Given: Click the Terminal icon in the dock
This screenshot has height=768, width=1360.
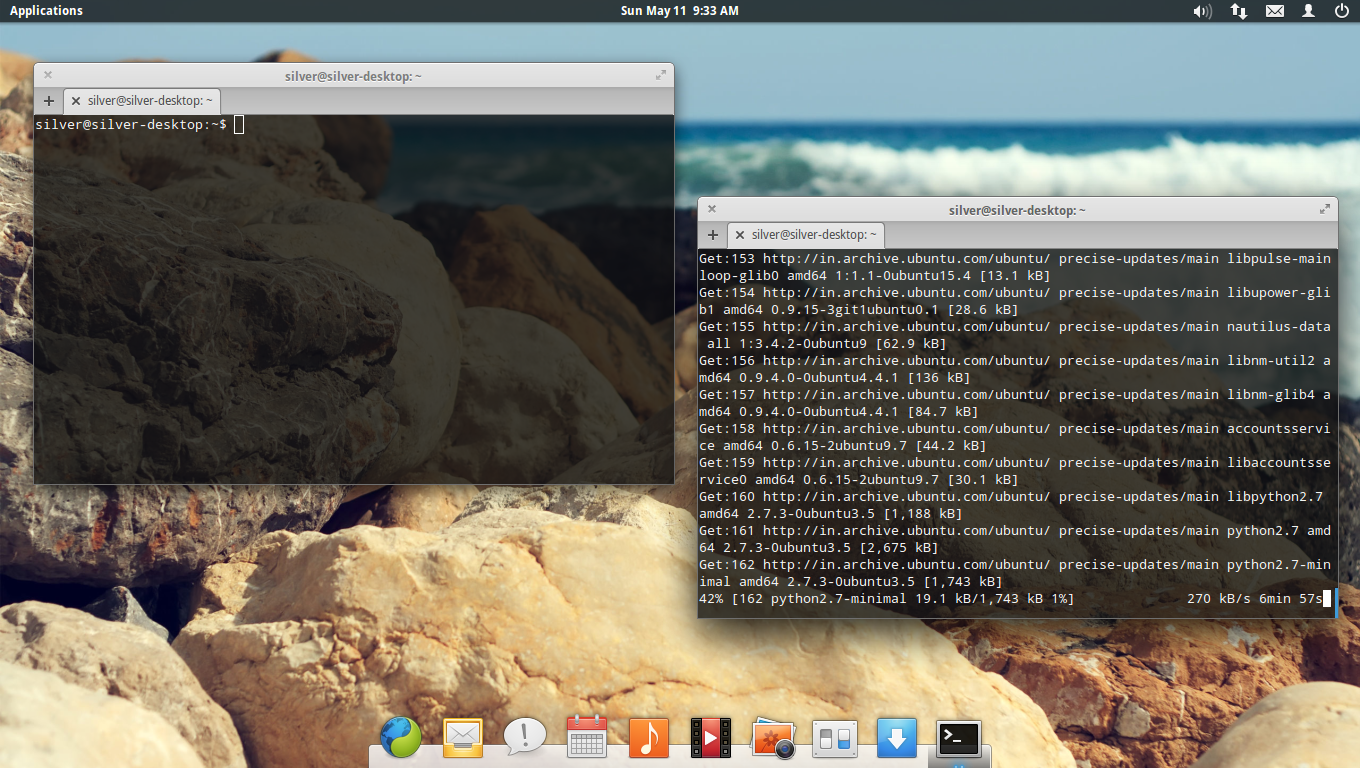Looking at the screenshot, I should tap(959, 738).
